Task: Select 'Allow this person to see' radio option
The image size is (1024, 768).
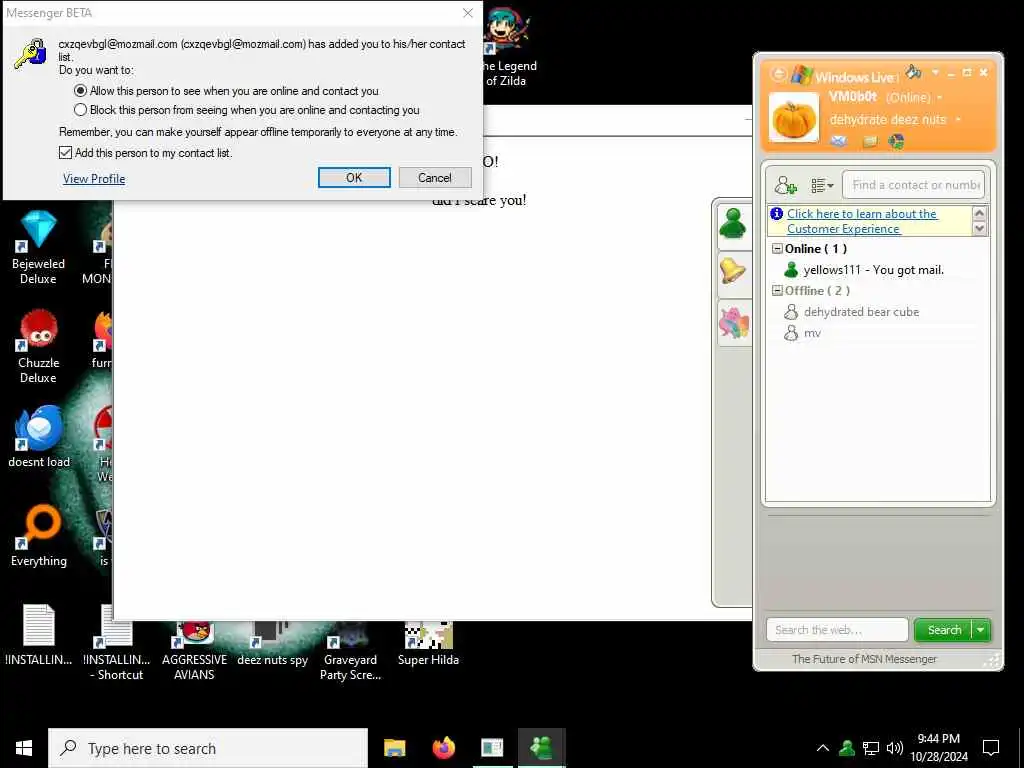Action: (80, 91)
